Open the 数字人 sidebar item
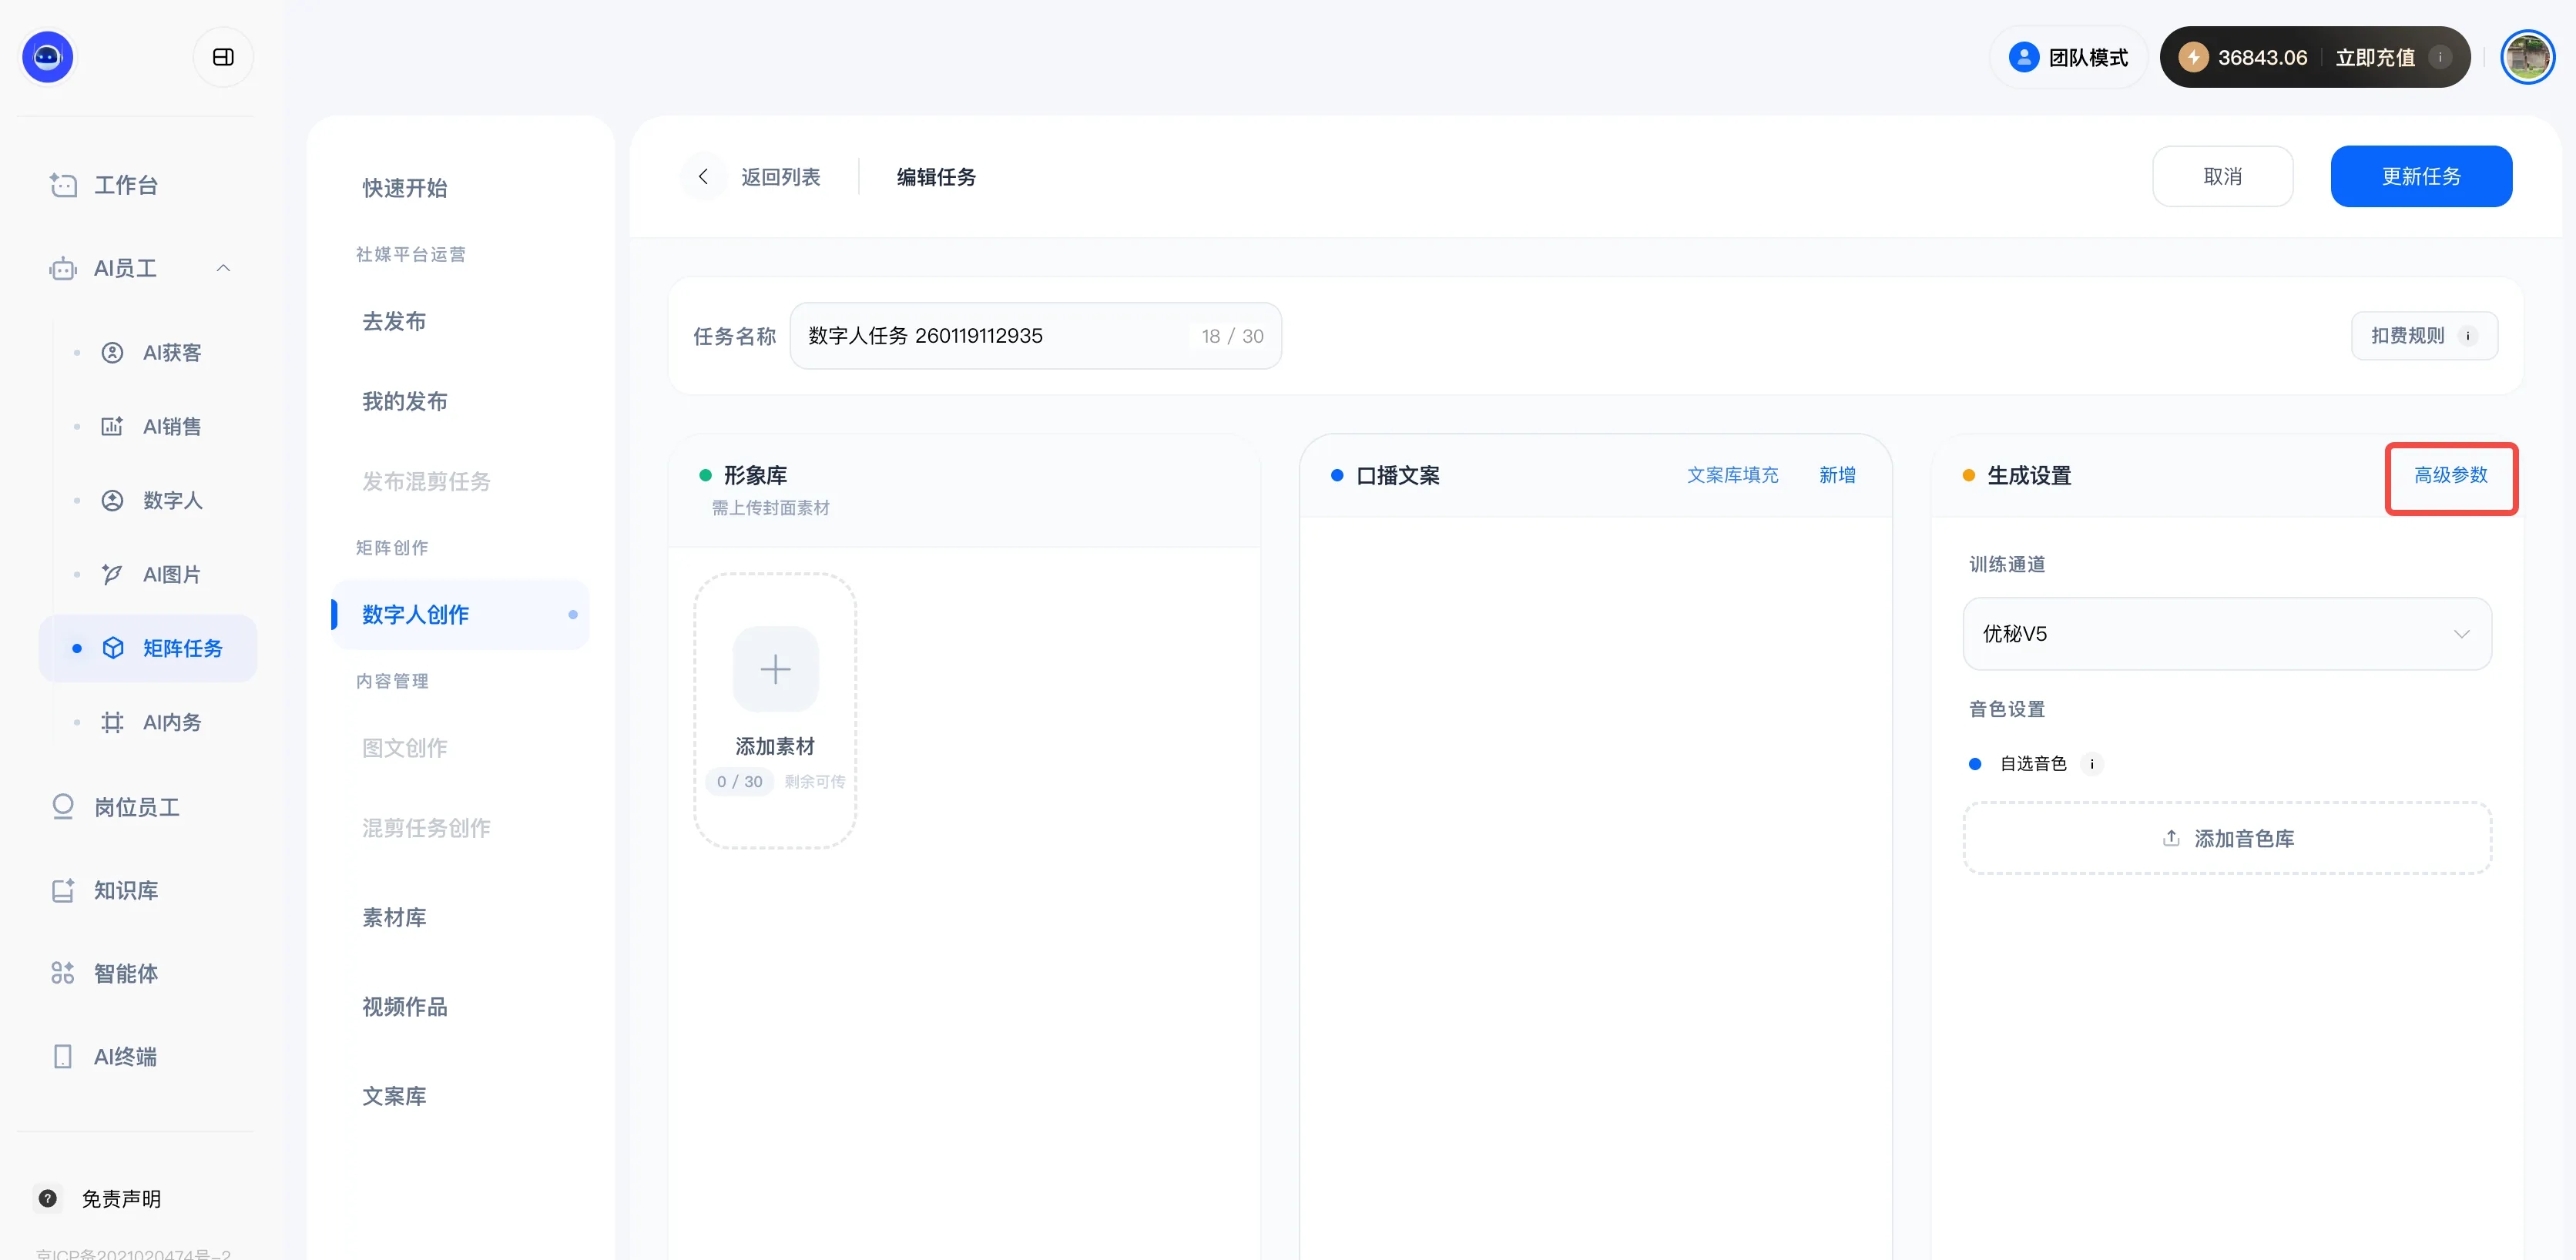The height and width of the screenshot is (1260, 2576). click(x=172, y=500)
